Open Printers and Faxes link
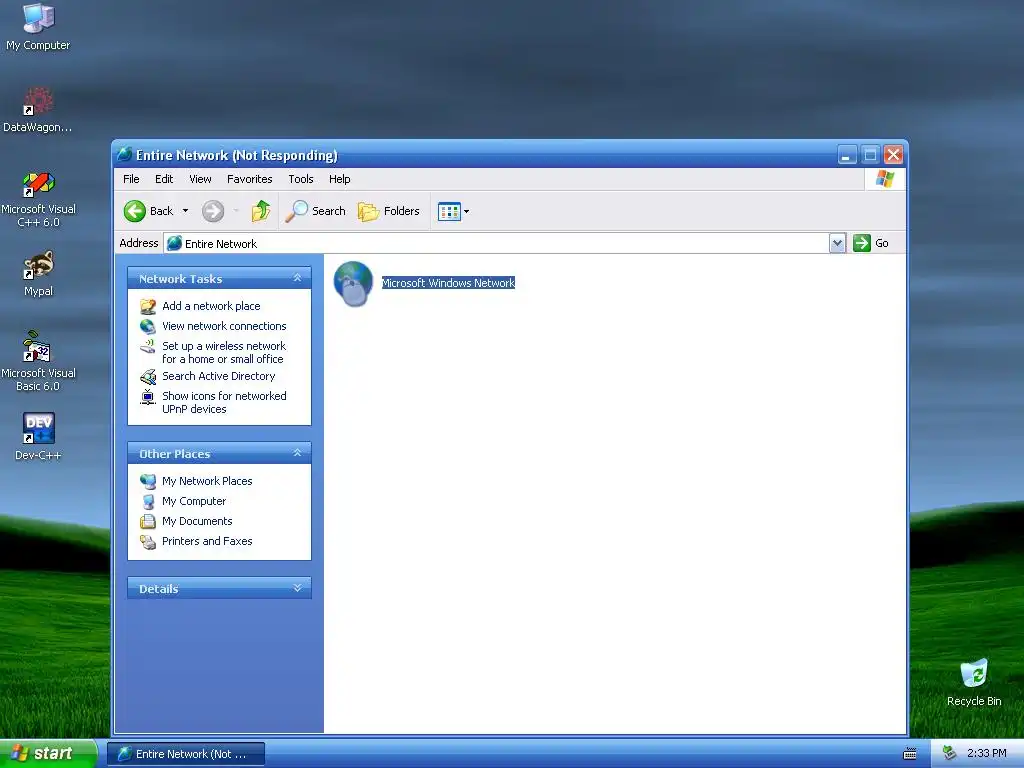Screen dimensions: 1024x768 pyautogui.click(x=207, y=541)
